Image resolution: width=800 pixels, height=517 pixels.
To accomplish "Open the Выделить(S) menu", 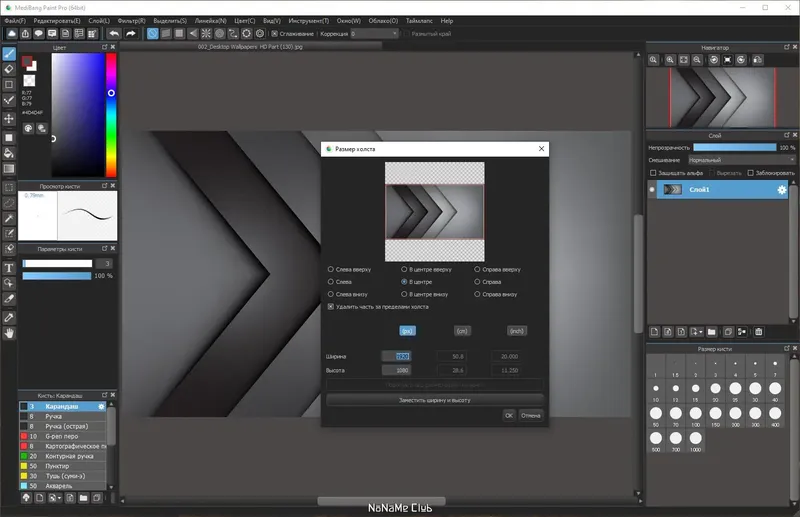I will tap(170, 21).
